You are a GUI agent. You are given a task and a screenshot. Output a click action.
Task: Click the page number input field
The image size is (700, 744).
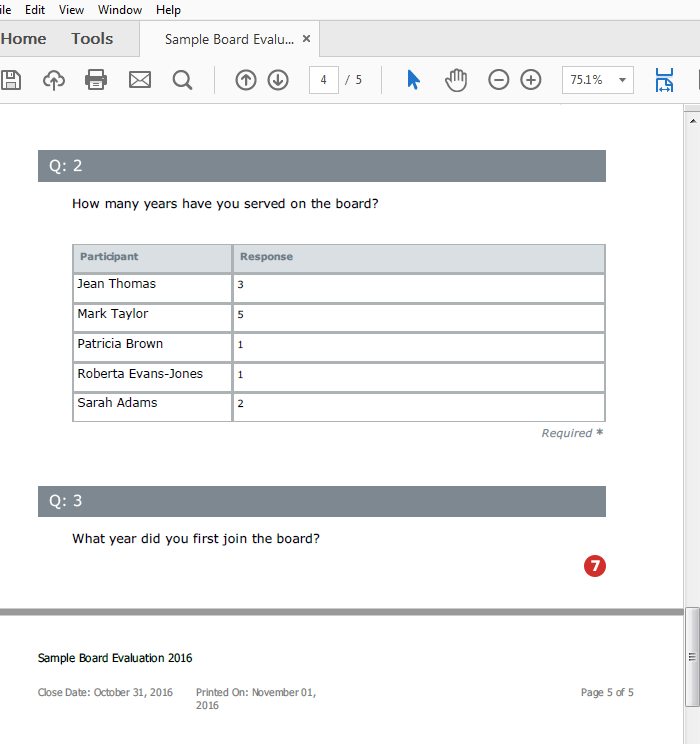point(324,80)
